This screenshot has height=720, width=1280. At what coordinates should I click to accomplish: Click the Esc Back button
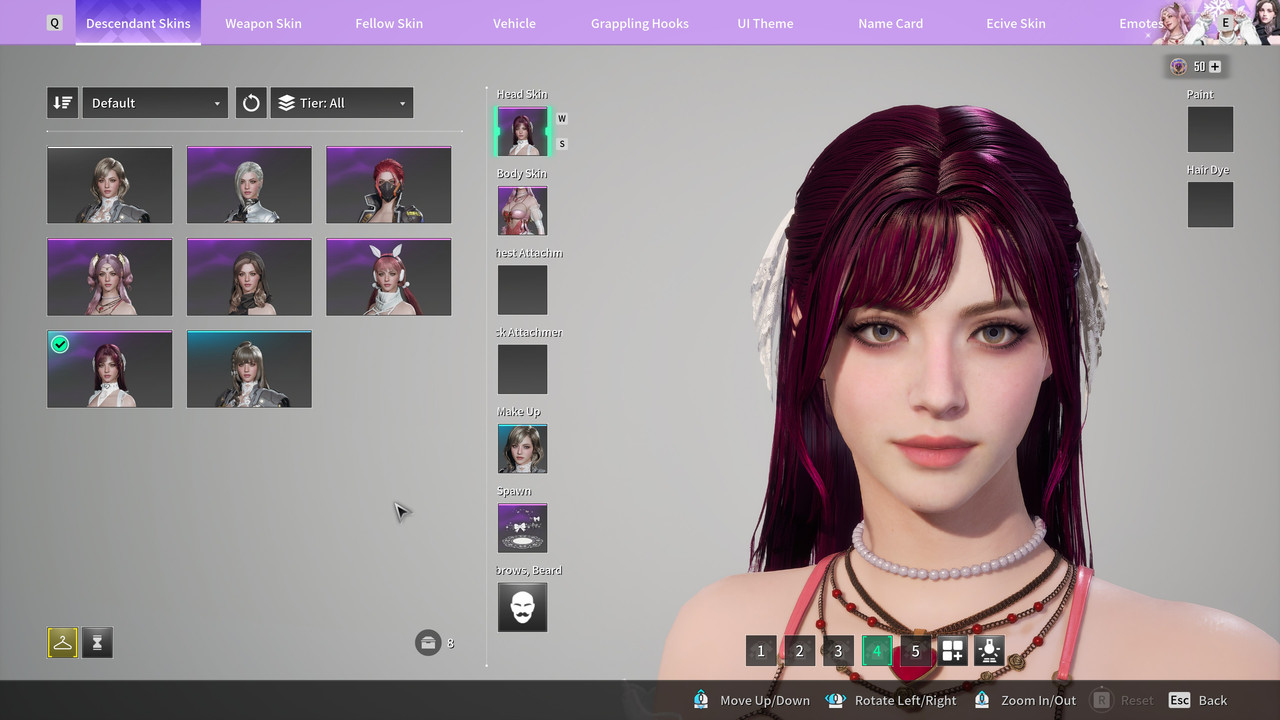point(1198,700)
